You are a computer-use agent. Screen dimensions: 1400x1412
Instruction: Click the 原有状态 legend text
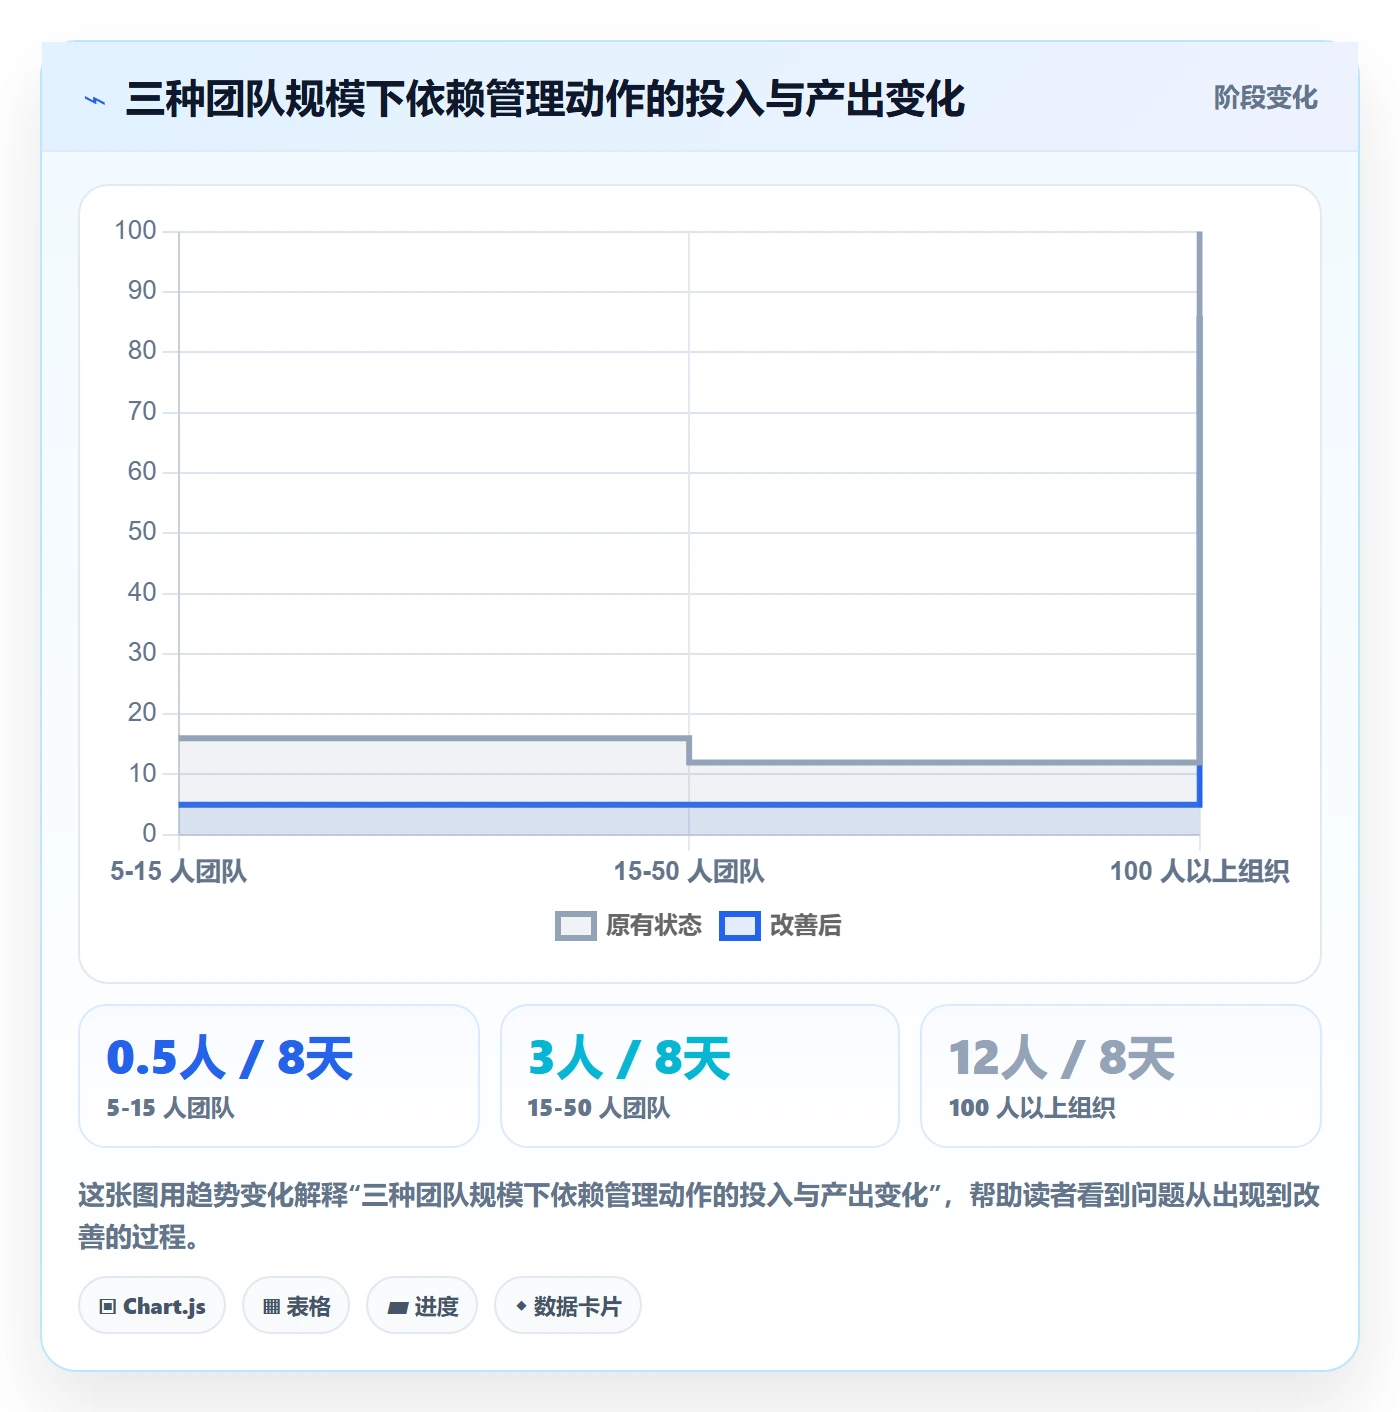pyautogui.click(x=654, y=926)
